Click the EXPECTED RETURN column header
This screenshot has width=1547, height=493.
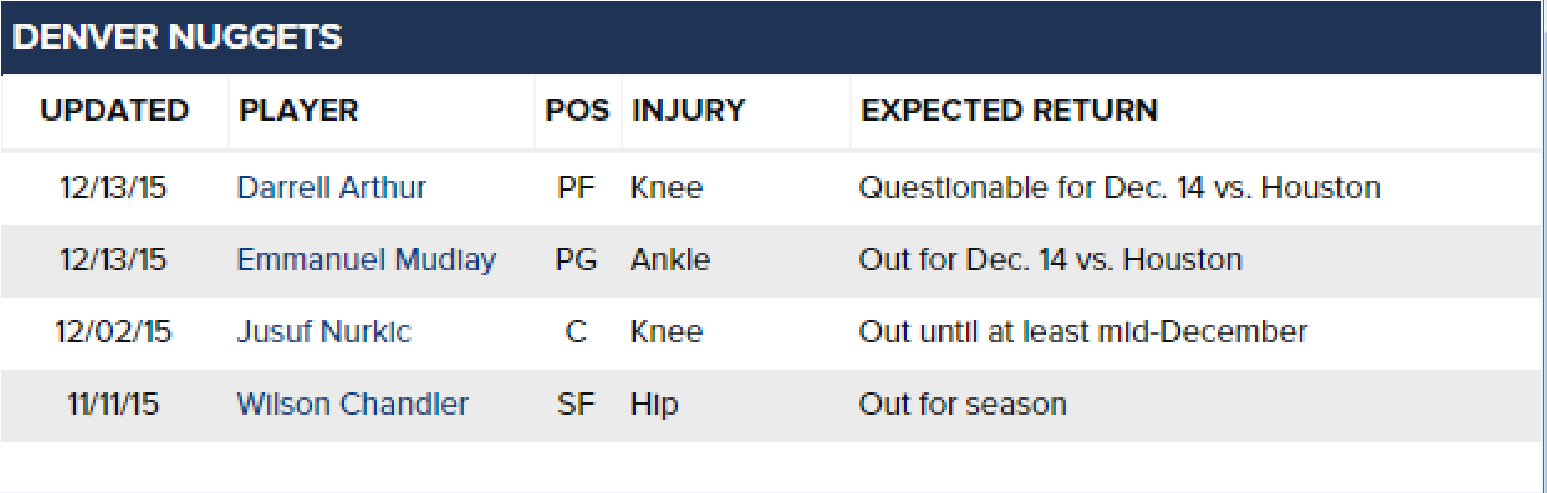(1009, 110)
